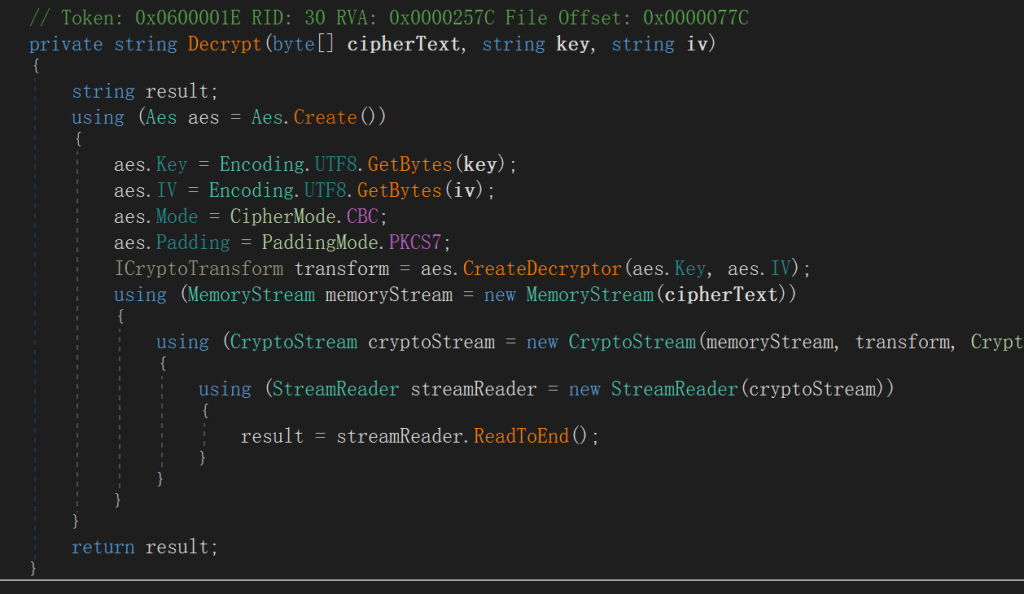Click the aes variable in using declaration
Screen dimensions: 1024x594
204,117
